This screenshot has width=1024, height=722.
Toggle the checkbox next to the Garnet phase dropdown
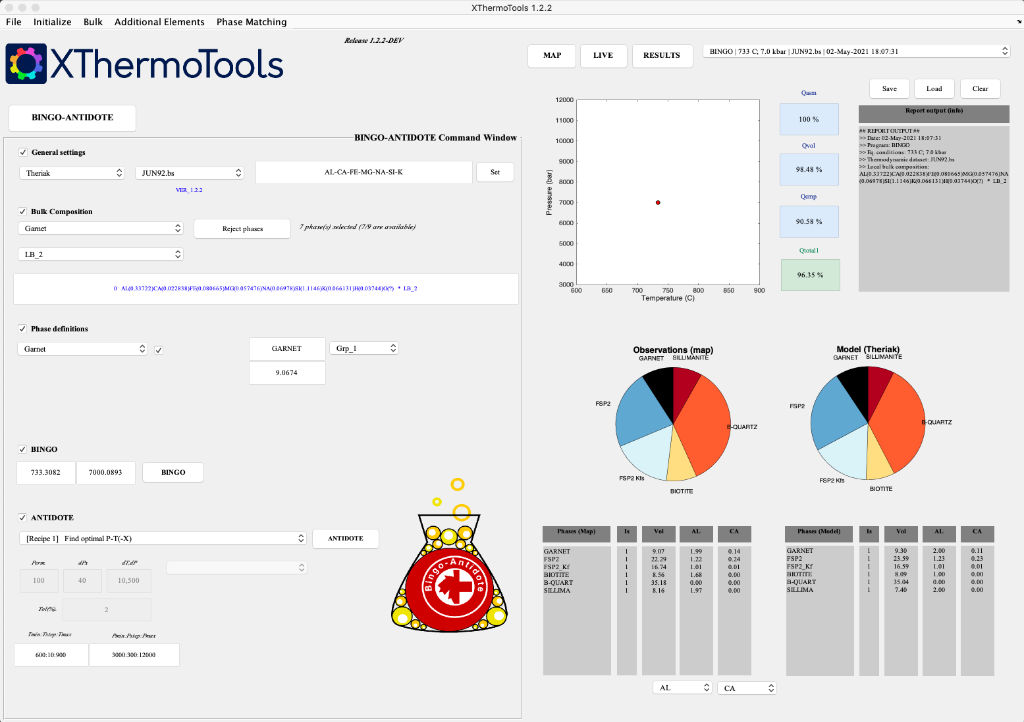point(159,350)
